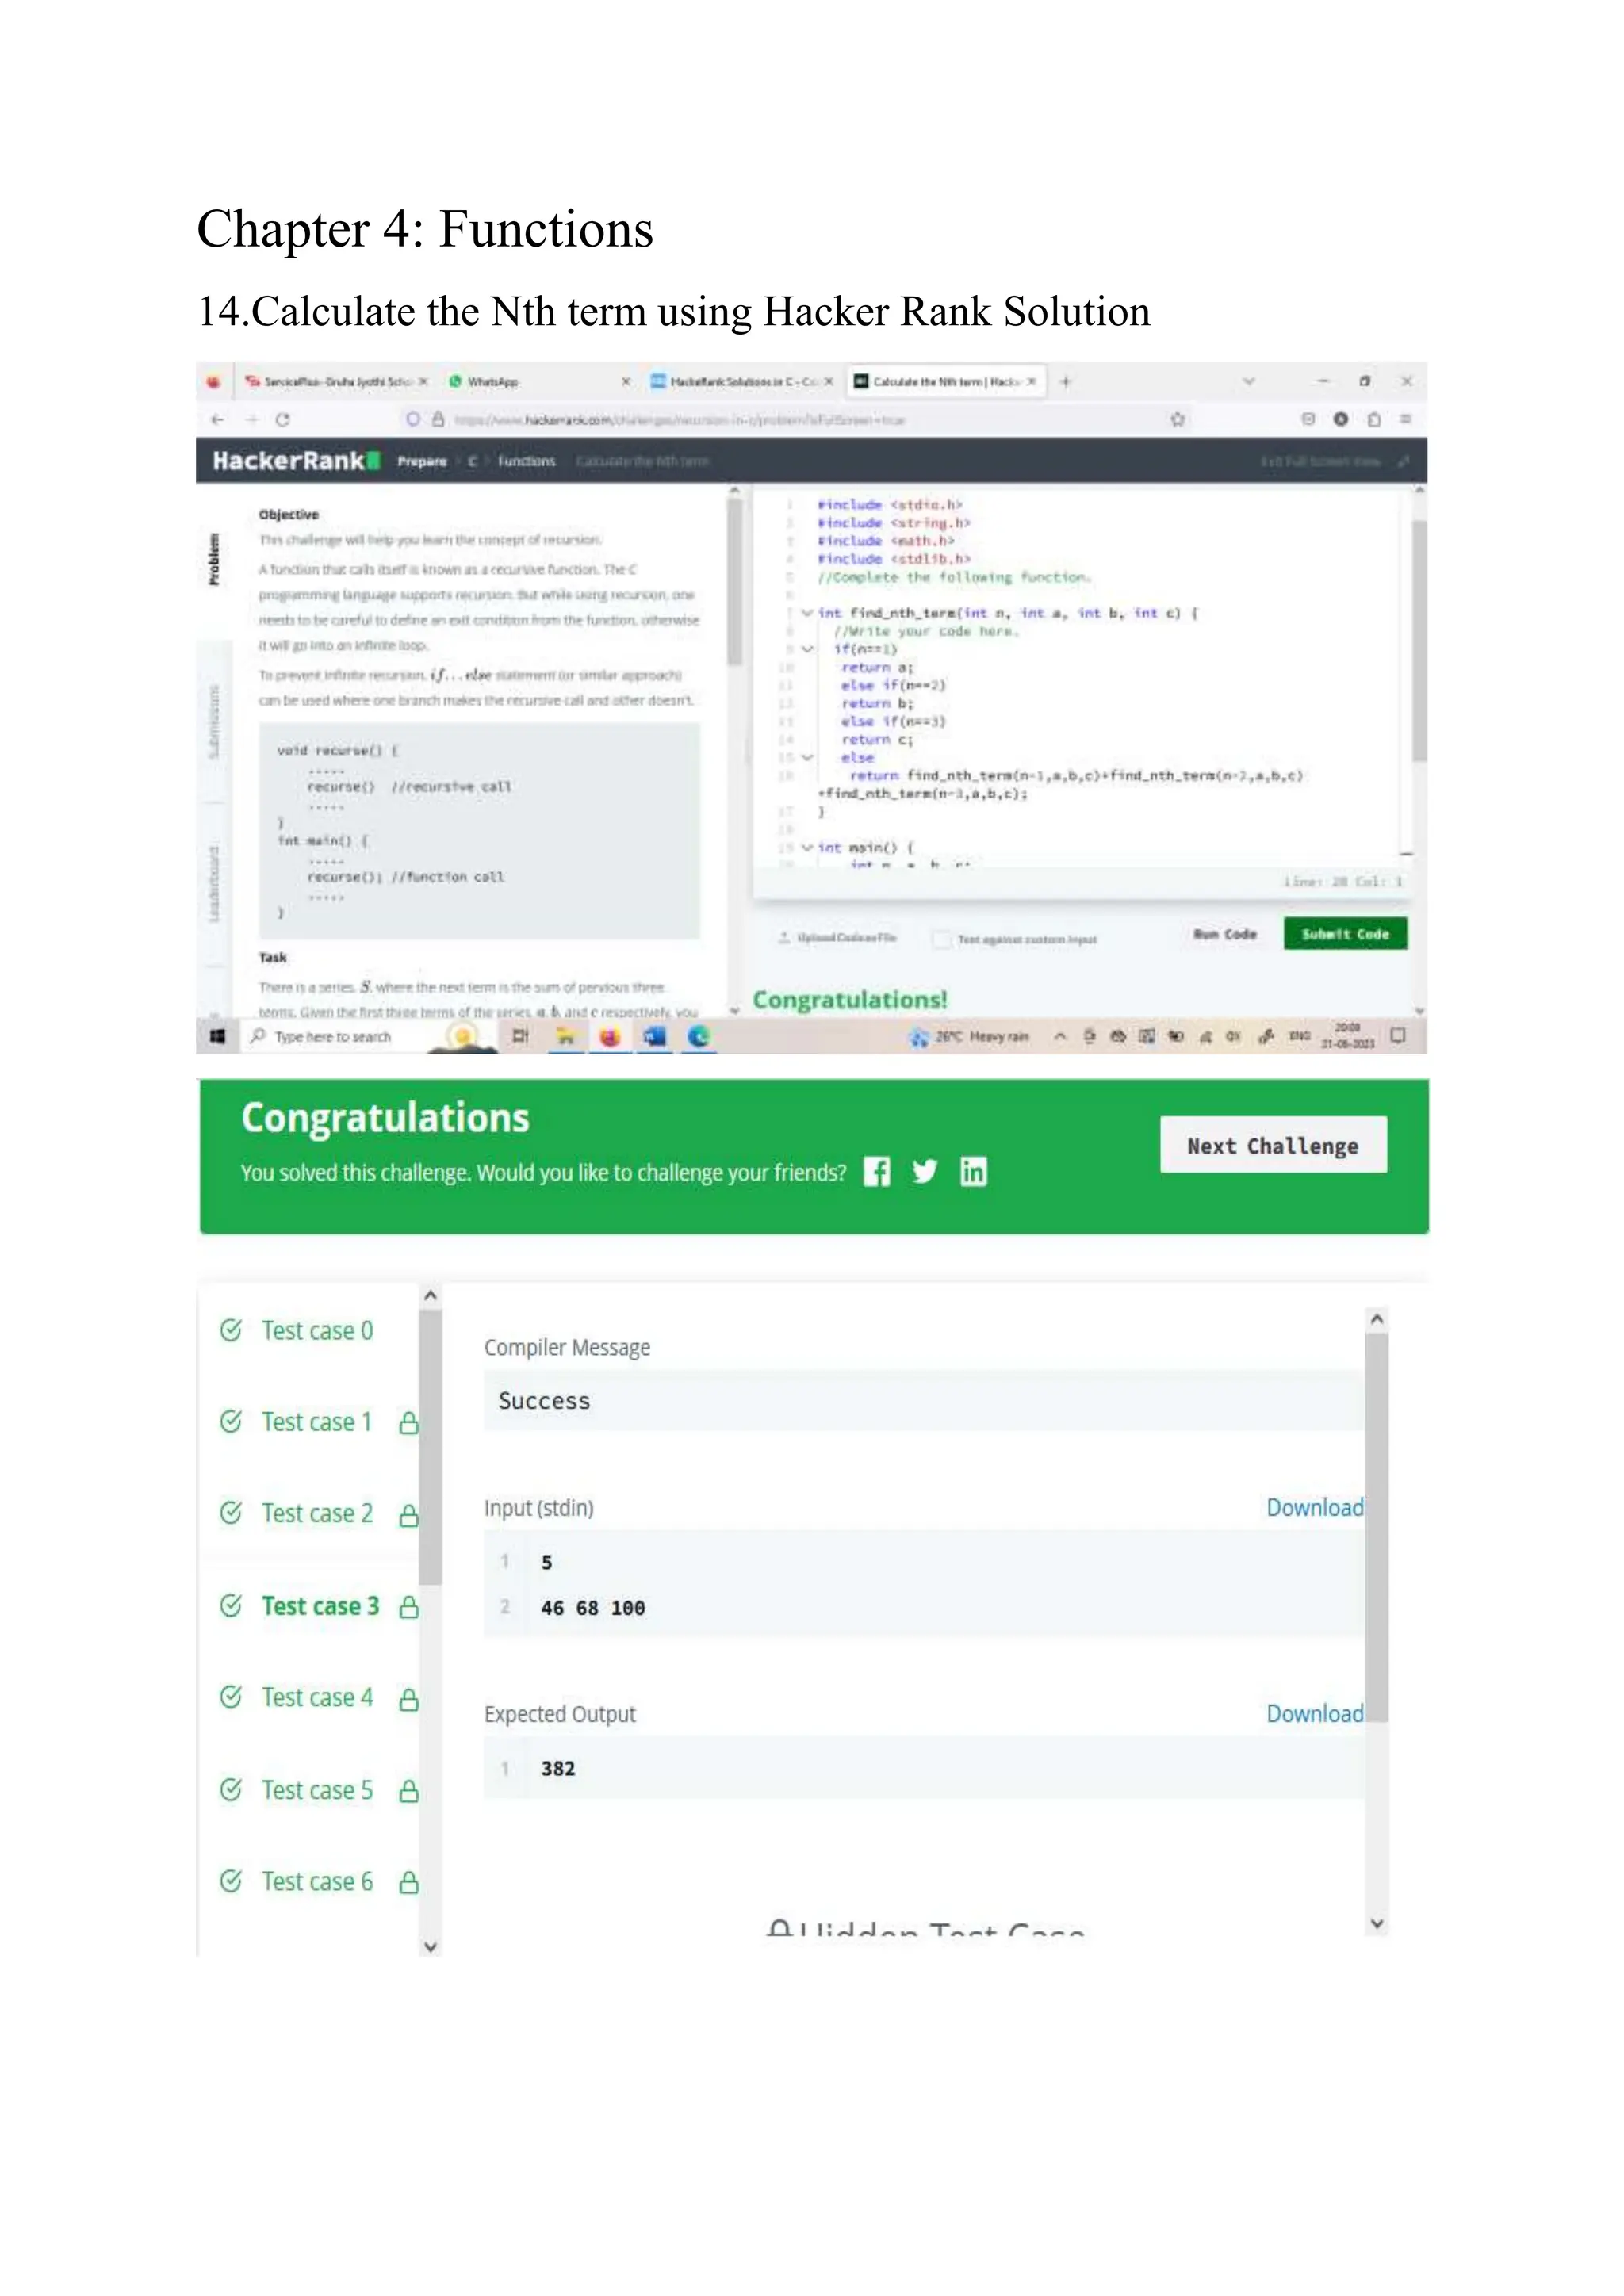Image resolution: width=1624 pixels, height=2296 pixels.
Task: Click the Type here to search box
Action: coord(333,1037)
